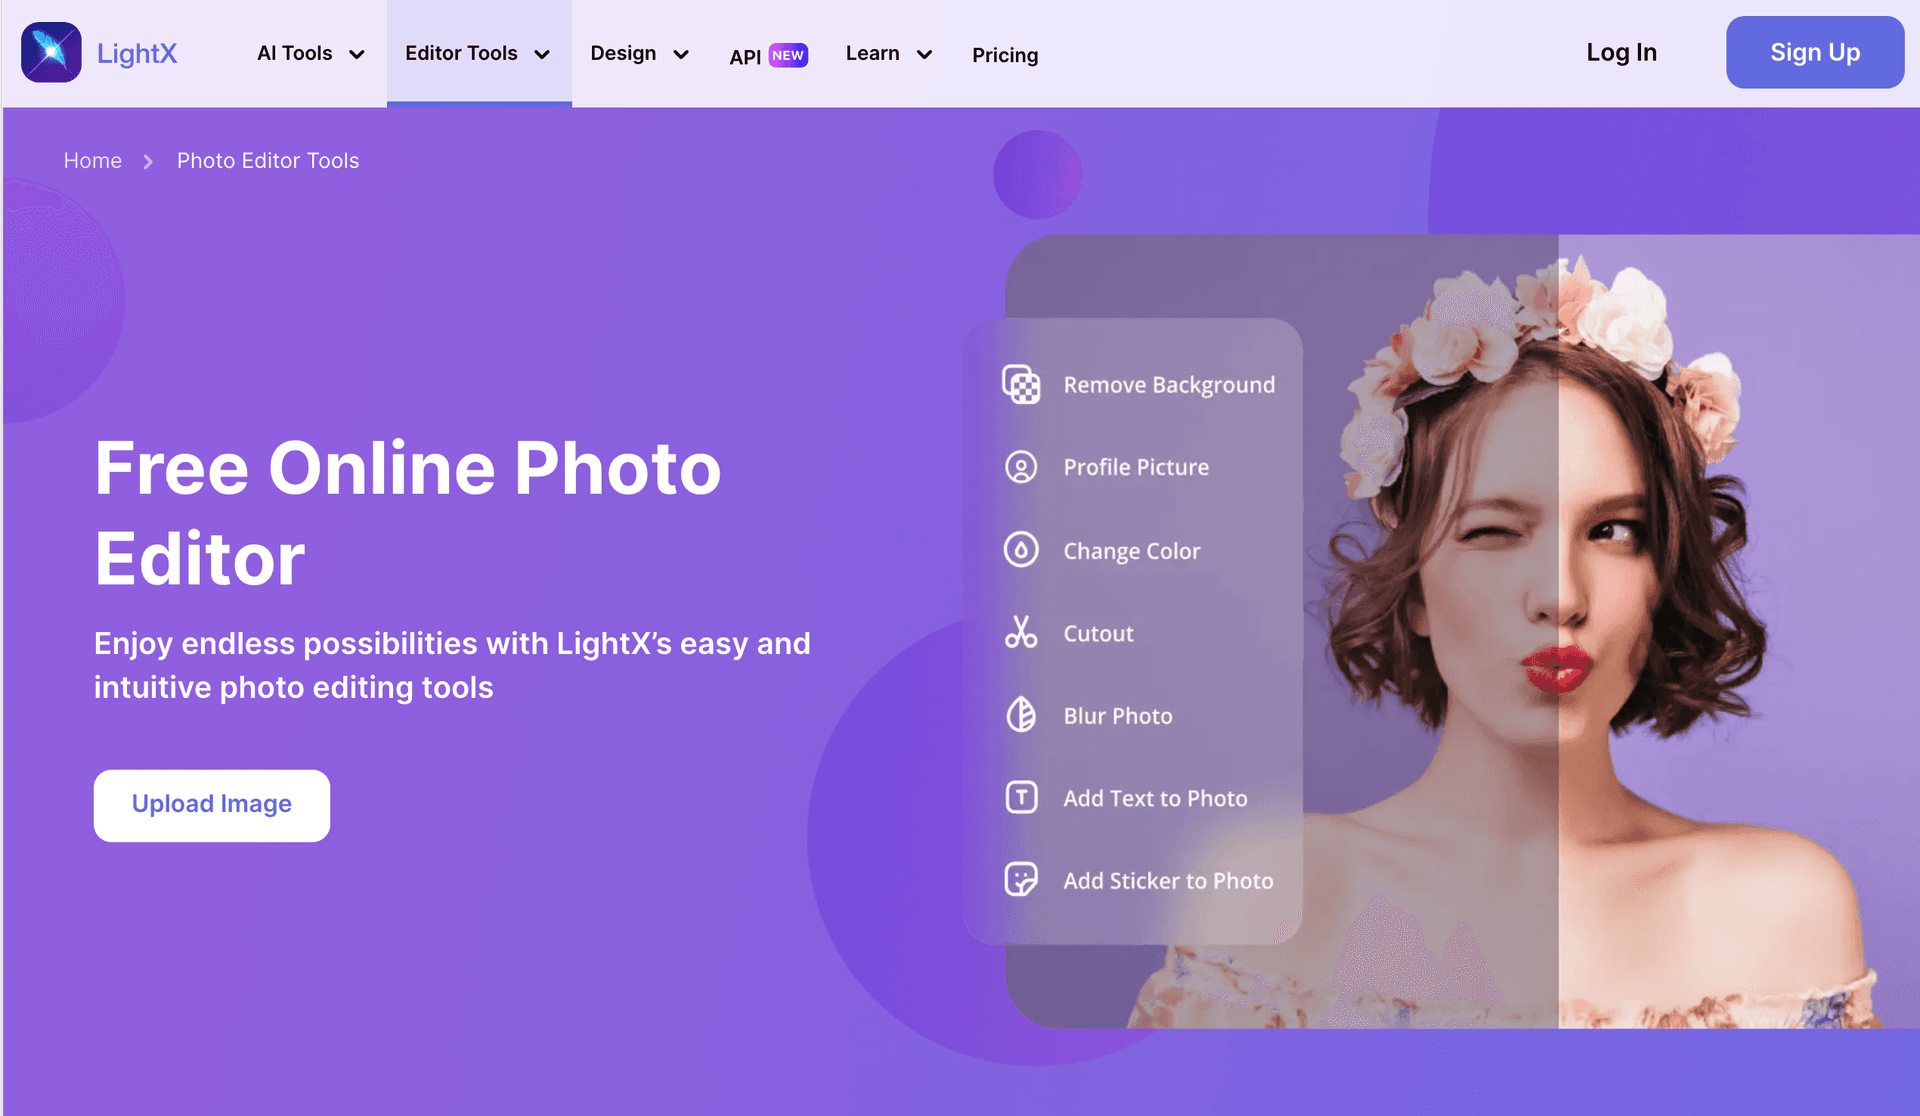
Task: Click the LightX brand name text
Action: pyautogui.click(x=137, y=54)
